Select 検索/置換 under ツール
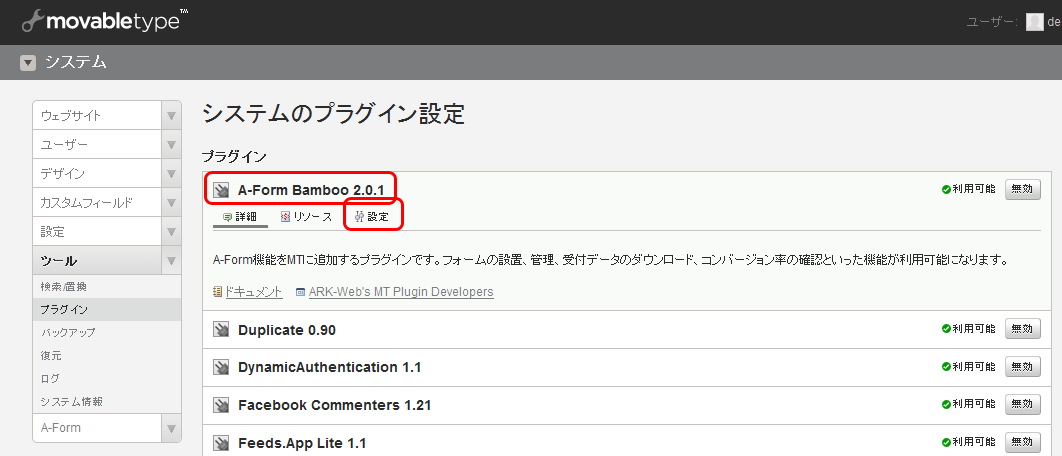 (63, 287)
